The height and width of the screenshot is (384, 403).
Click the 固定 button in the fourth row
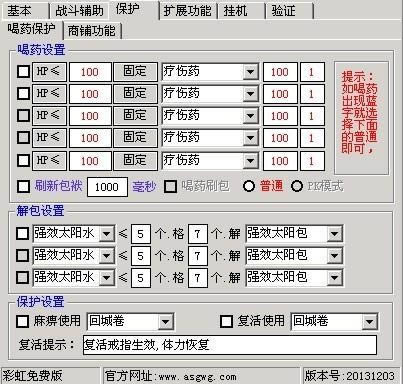135,137
